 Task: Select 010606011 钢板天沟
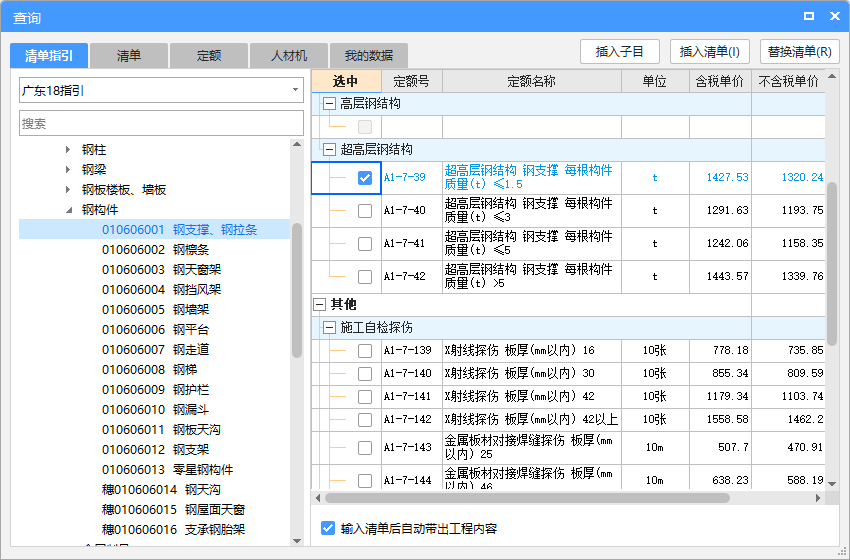coord(162,430)
